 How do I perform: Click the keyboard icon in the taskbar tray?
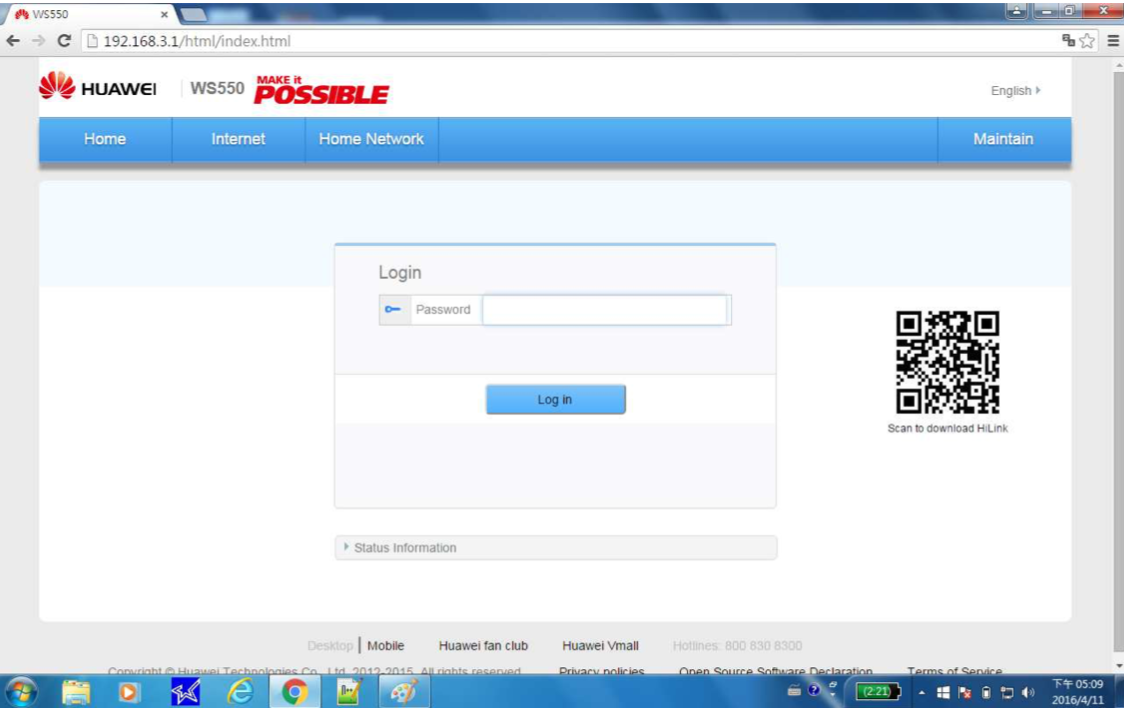[794, 691]
